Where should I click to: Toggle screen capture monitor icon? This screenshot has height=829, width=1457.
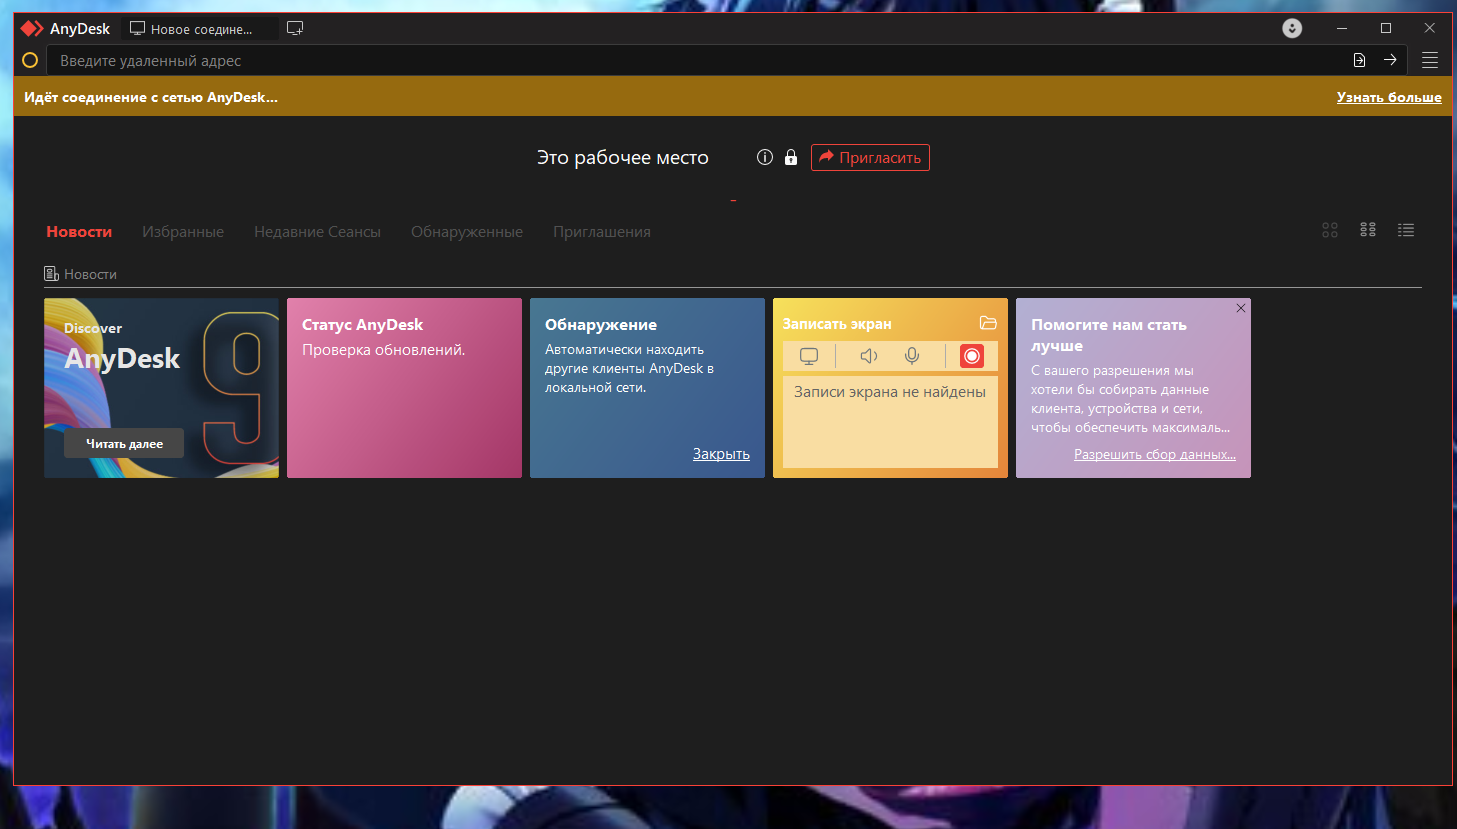click(x=809, y=356)
